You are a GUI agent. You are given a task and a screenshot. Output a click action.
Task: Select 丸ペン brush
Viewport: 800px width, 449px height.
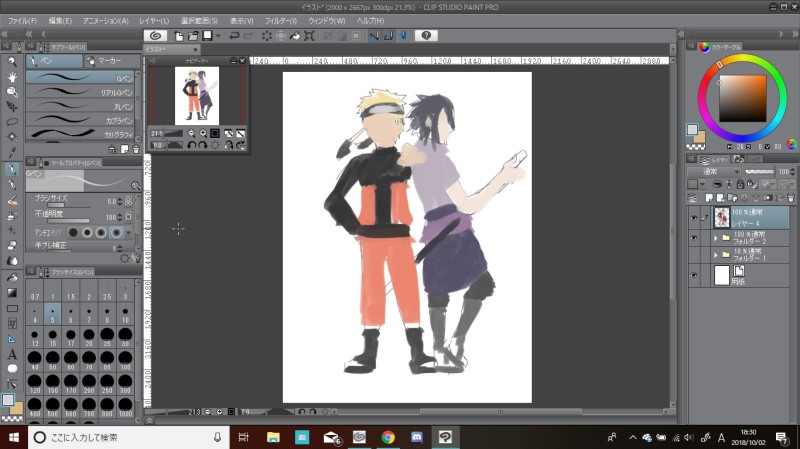[80, 106]
